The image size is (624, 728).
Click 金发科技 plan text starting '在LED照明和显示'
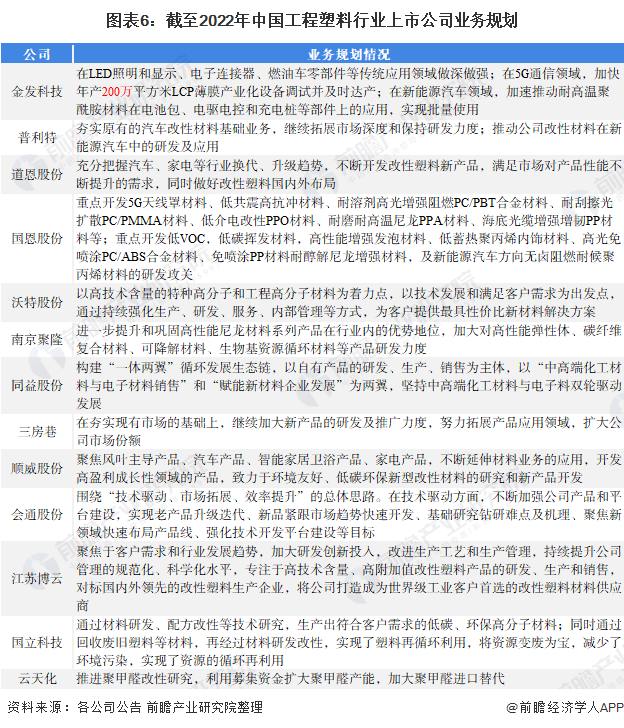(x=348, y=91)
